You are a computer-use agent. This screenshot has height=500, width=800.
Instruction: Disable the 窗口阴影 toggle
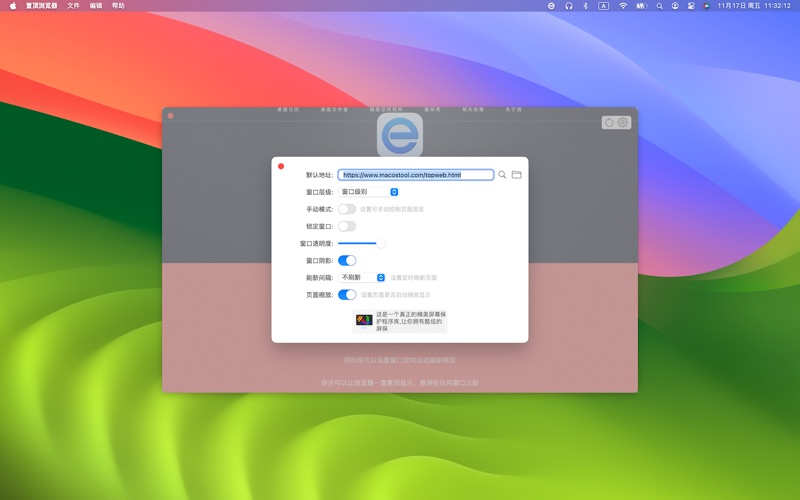[x=347, y=260]
